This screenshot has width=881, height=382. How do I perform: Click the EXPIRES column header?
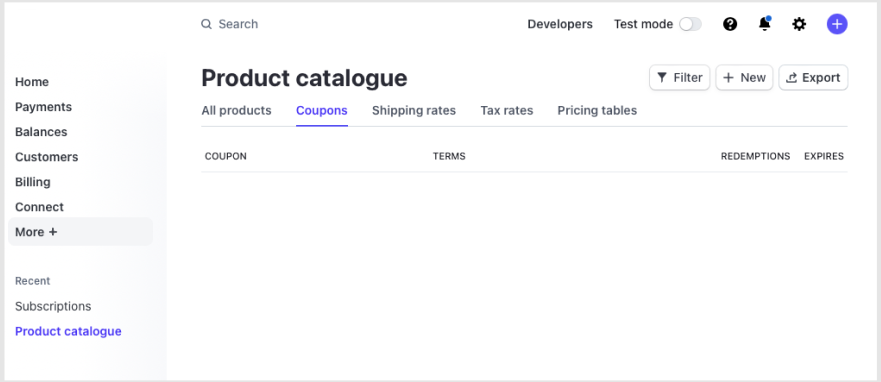point(824,156)
